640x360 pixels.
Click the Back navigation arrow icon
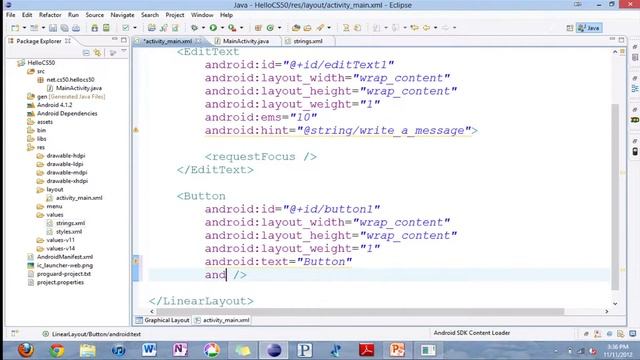click(x=427, y=28)
